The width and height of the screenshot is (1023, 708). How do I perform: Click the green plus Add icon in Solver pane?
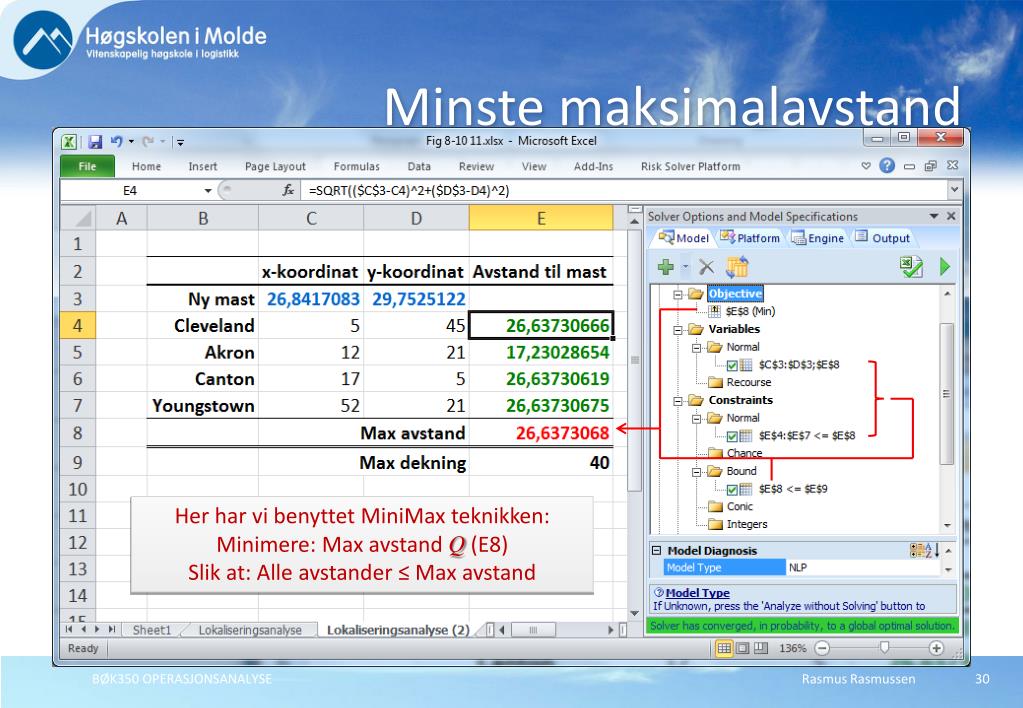[x=665, y=267]
